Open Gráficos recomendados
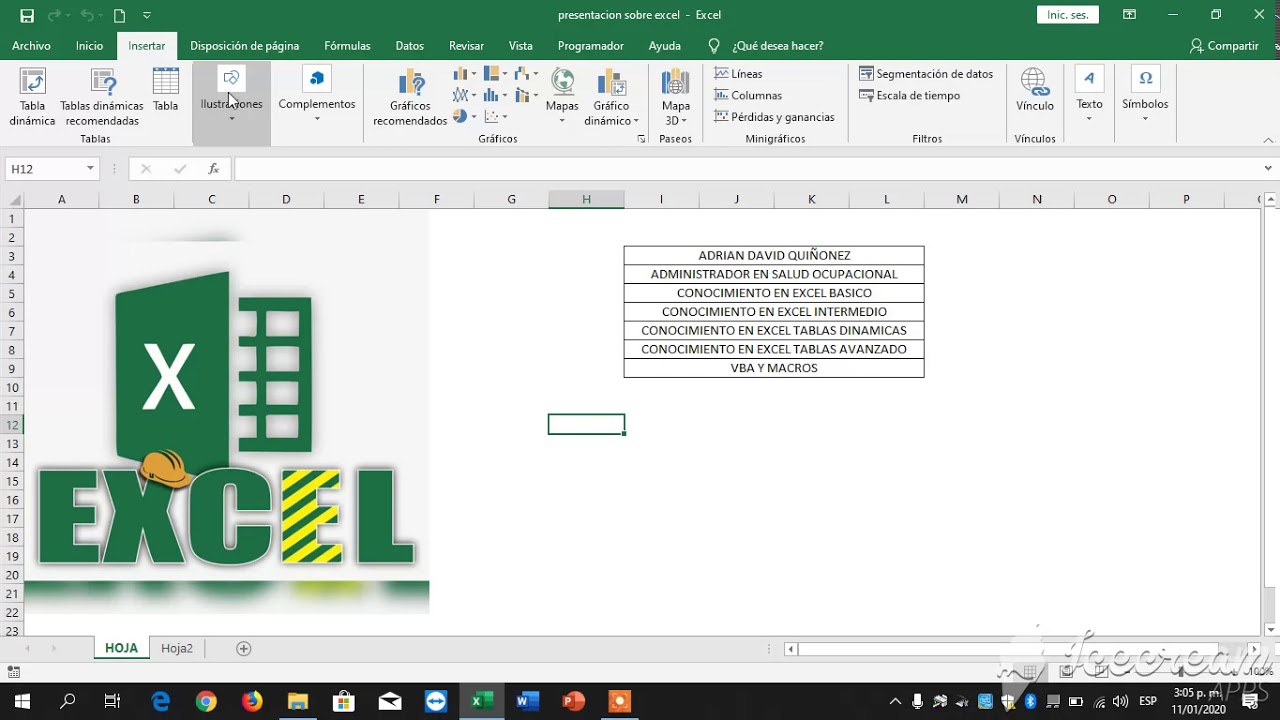 (410, 97)
